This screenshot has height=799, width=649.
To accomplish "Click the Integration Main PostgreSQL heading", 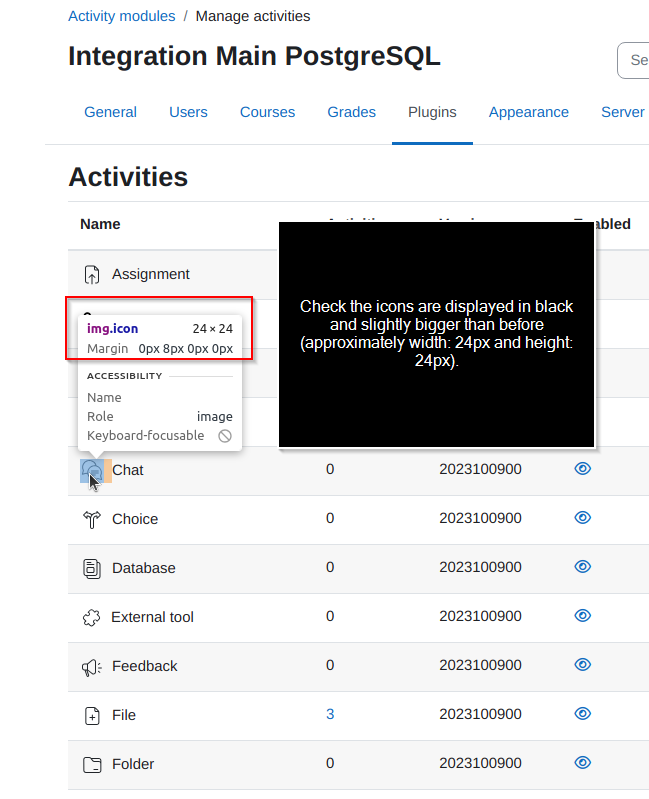I will [254, 56].
